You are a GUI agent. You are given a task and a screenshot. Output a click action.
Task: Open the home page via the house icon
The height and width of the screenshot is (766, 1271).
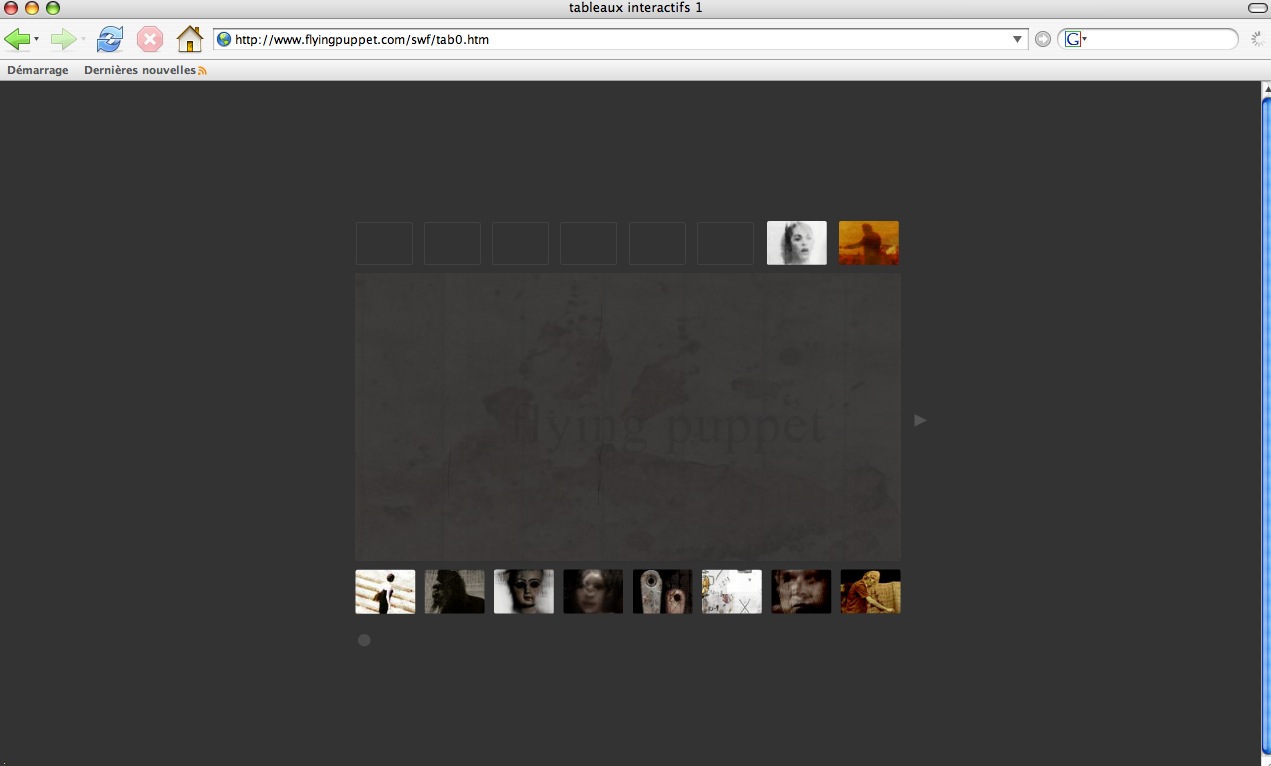coord(190,39)
